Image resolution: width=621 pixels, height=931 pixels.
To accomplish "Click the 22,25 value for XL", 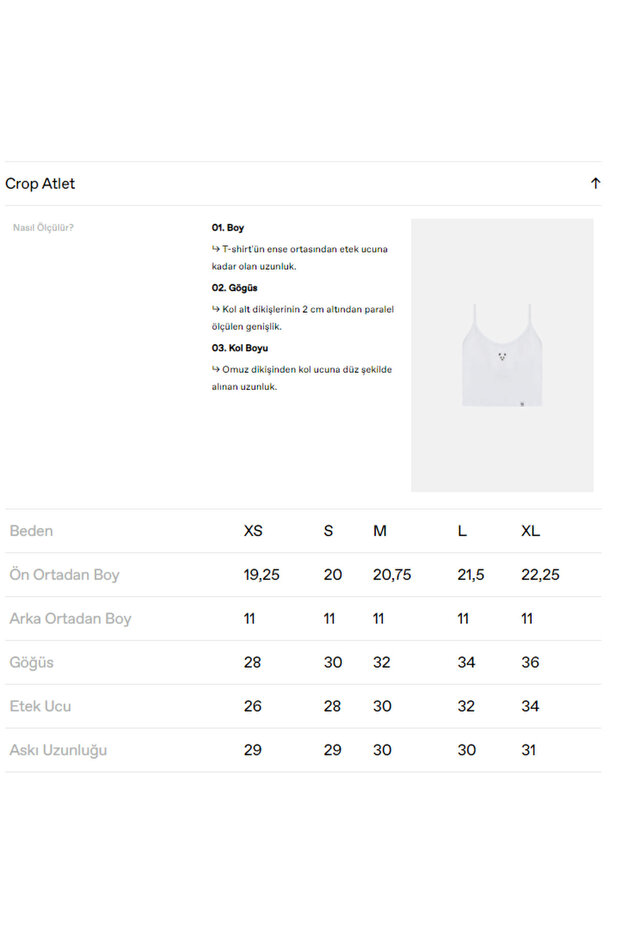I will pyautogui.click(x=540, y=575).
